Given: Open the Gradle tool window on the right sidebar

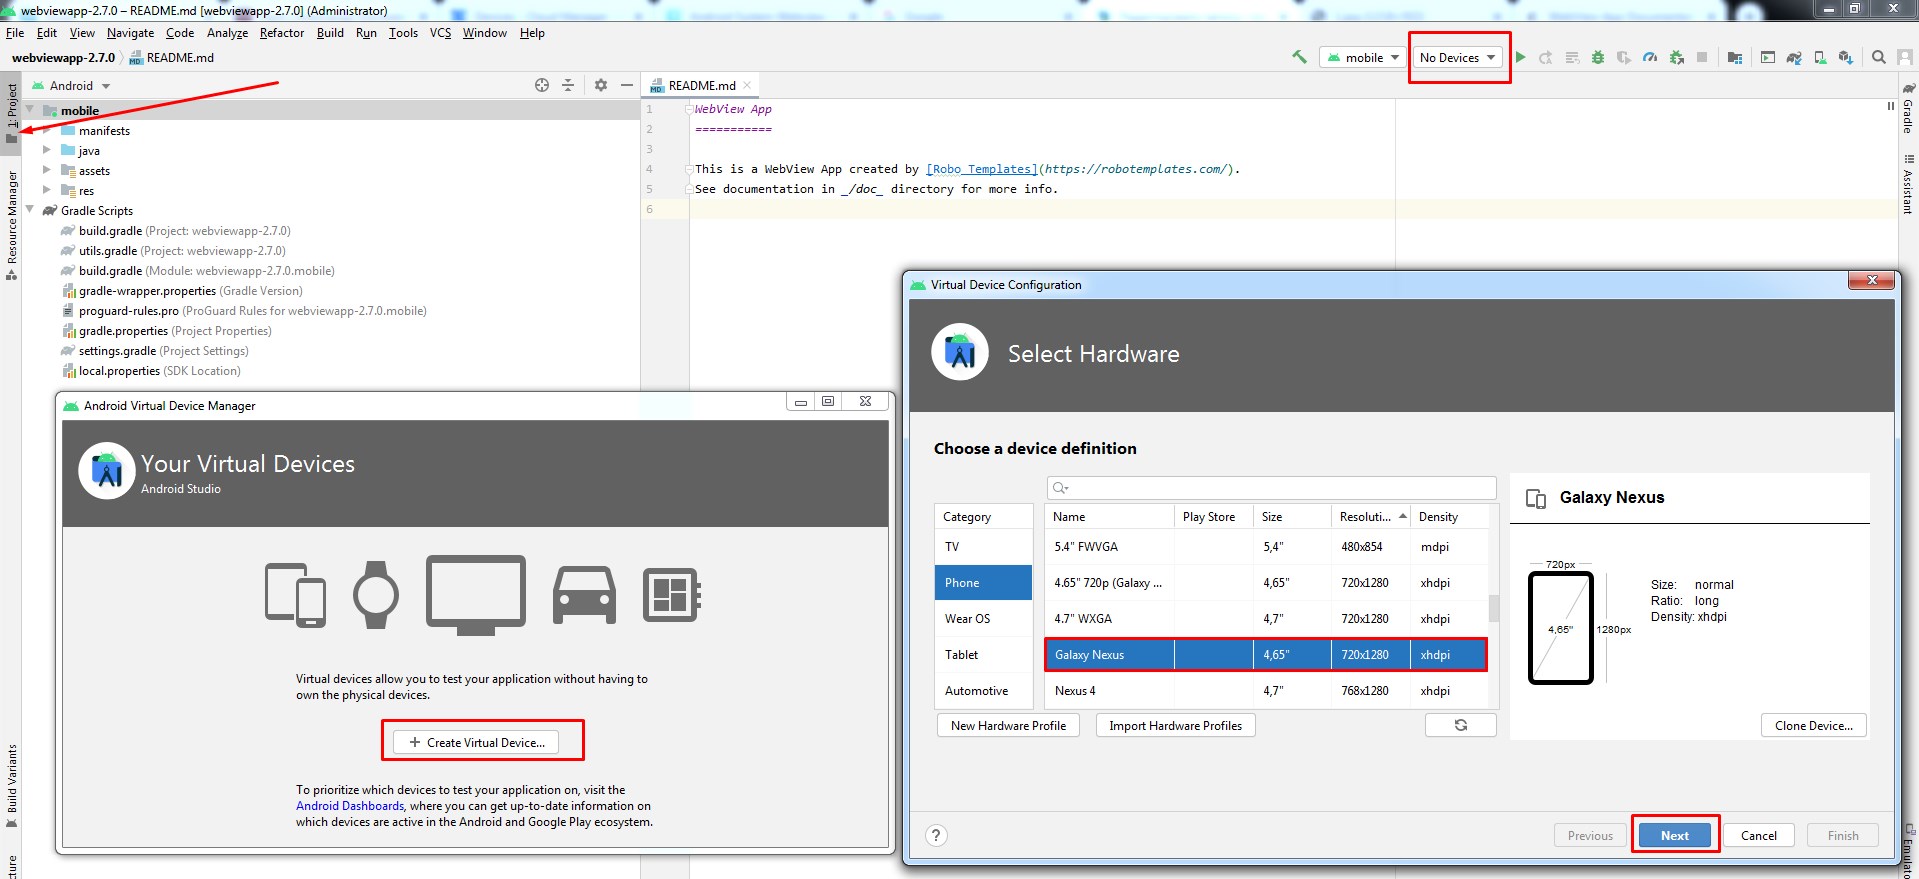Looking at the screenshot, I should click(1908, 109).
